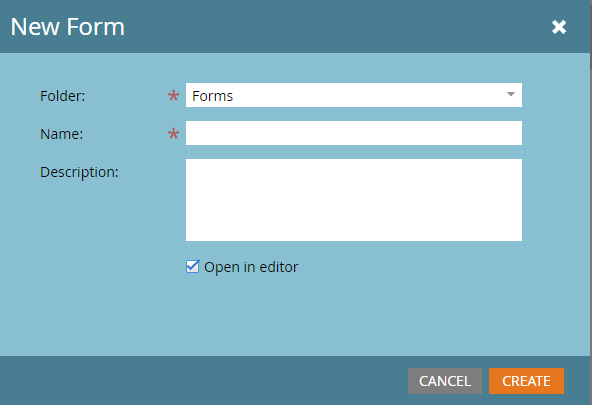The image size is (592, 405).
Task: Toggle via the Open in editor label
Action: pyautogui.click(x=251, y=267)
